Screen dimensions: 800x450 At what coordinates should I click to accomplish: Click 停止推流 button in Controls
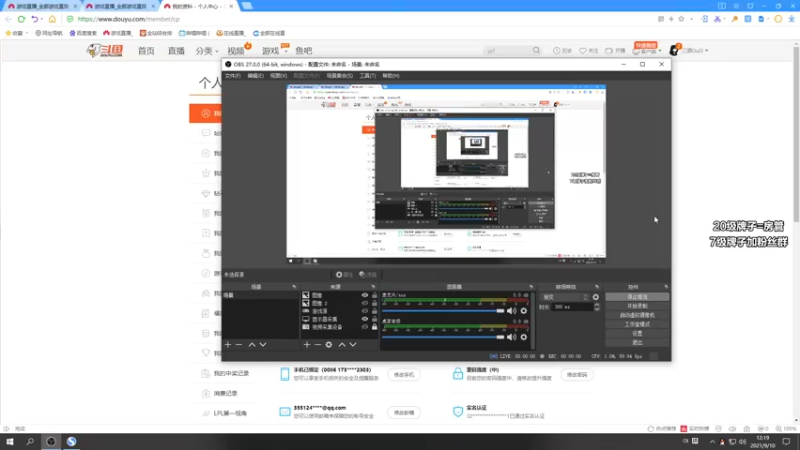(x=637, y=297)
